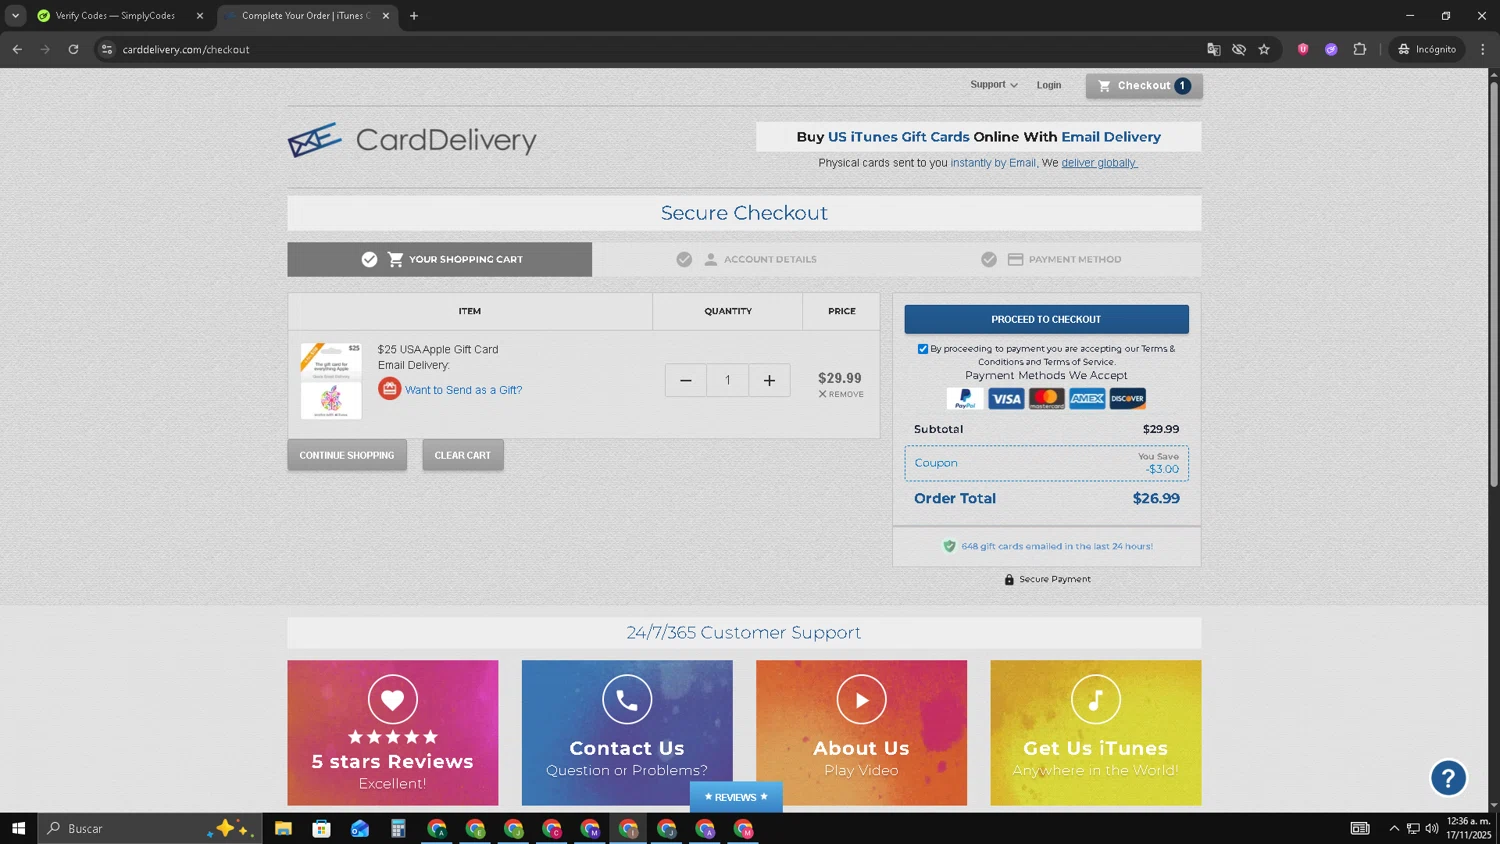Click the Visa card icon
The image size is (1500, 844).
coord(1006,399)
